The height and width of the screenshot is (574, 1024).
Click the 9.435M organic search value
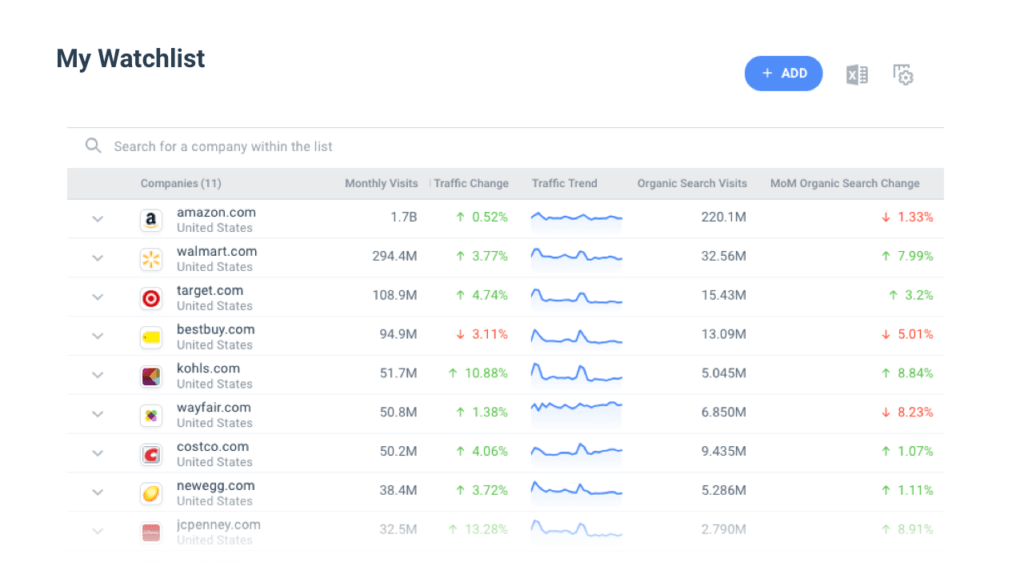[724, 452]
